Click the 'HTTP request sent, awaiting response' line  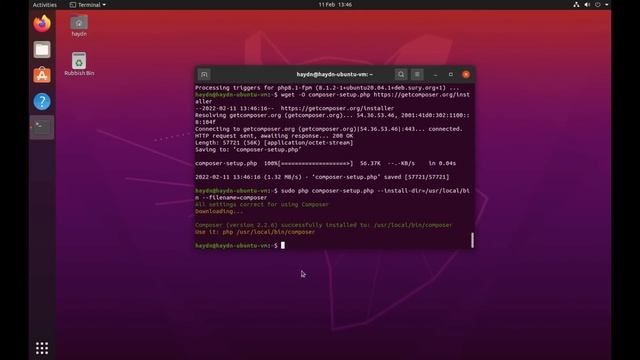(274, 136)
